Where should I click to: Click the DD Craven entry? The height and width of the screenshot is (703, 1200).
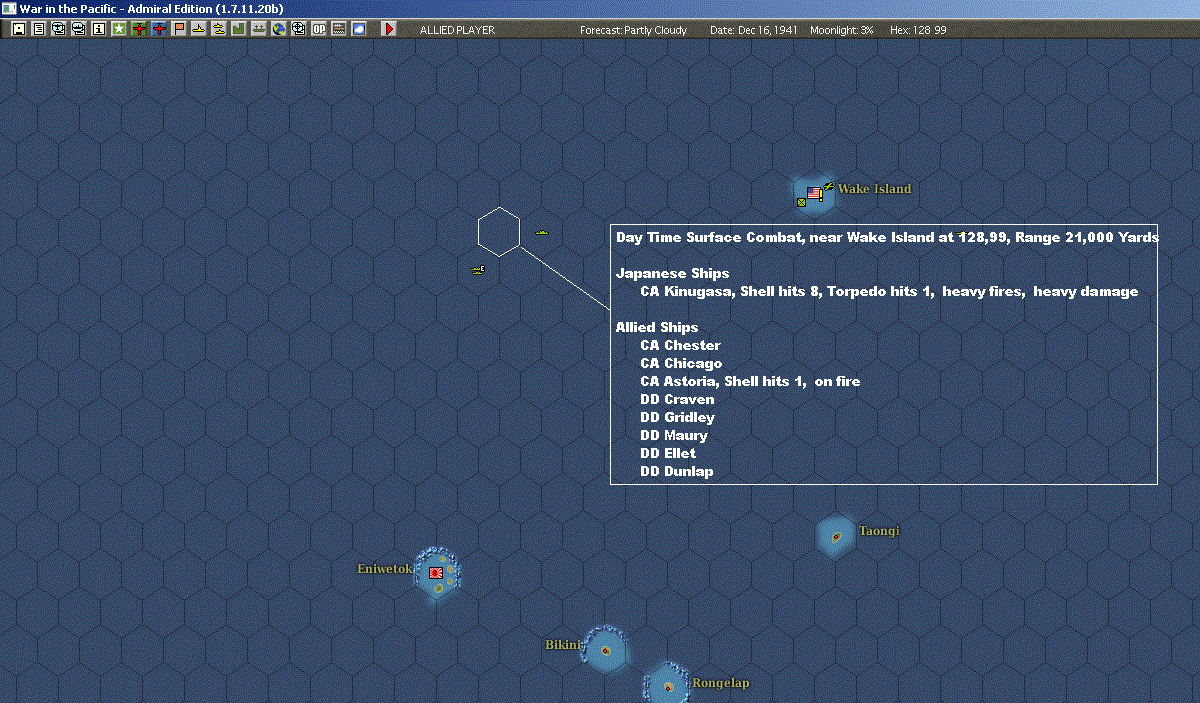[677, 400]
